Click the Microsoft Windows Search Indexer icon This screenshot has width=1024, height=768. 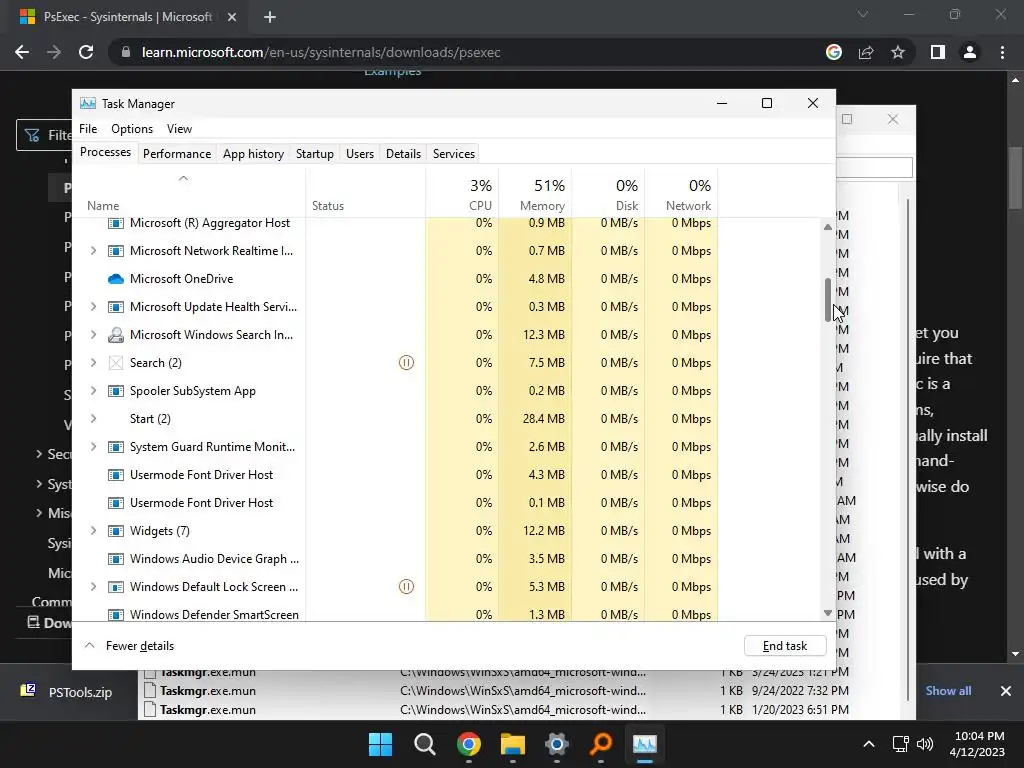click(x=116, y=335)
